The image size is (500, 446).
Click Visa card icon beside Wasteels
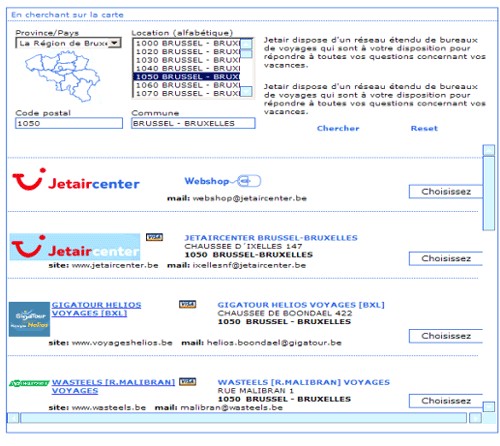click(188, 381)
